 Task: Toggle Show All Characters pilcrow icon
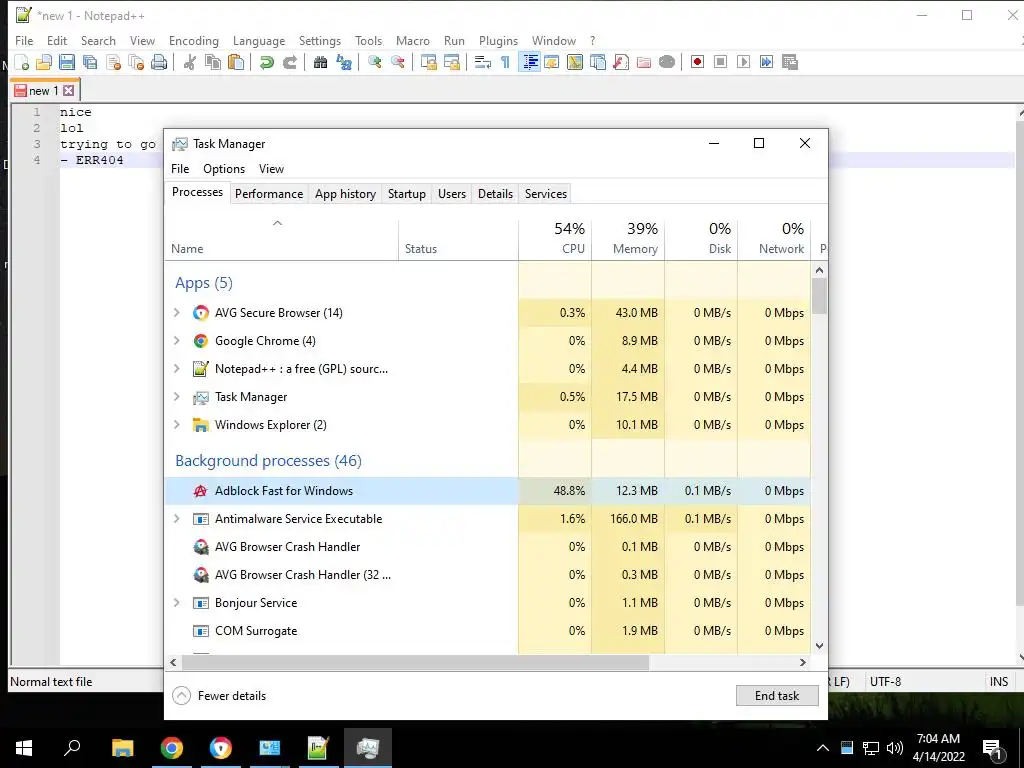point(505,62)
